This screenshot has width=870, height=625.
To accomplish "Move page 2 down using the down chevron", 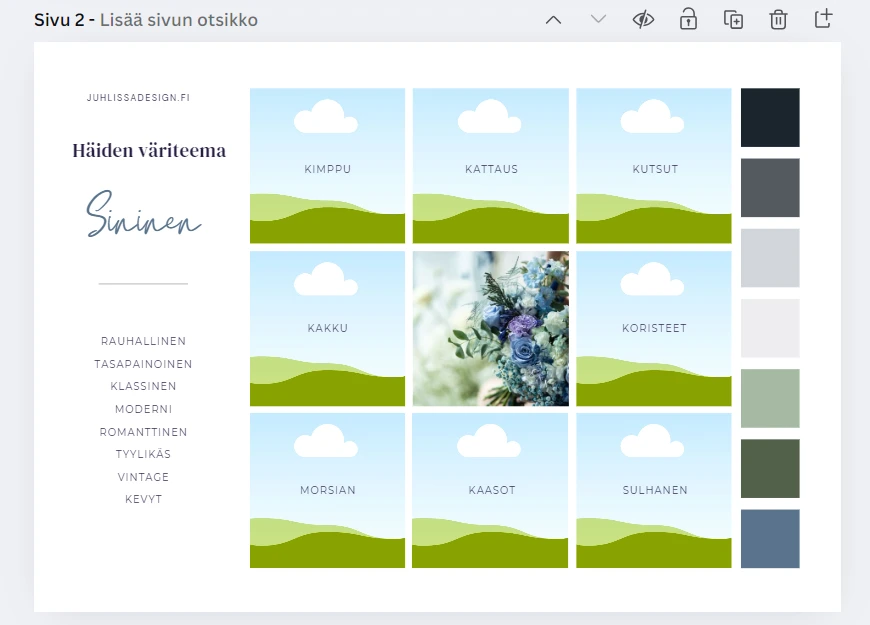I will click(x=598, y=18).
